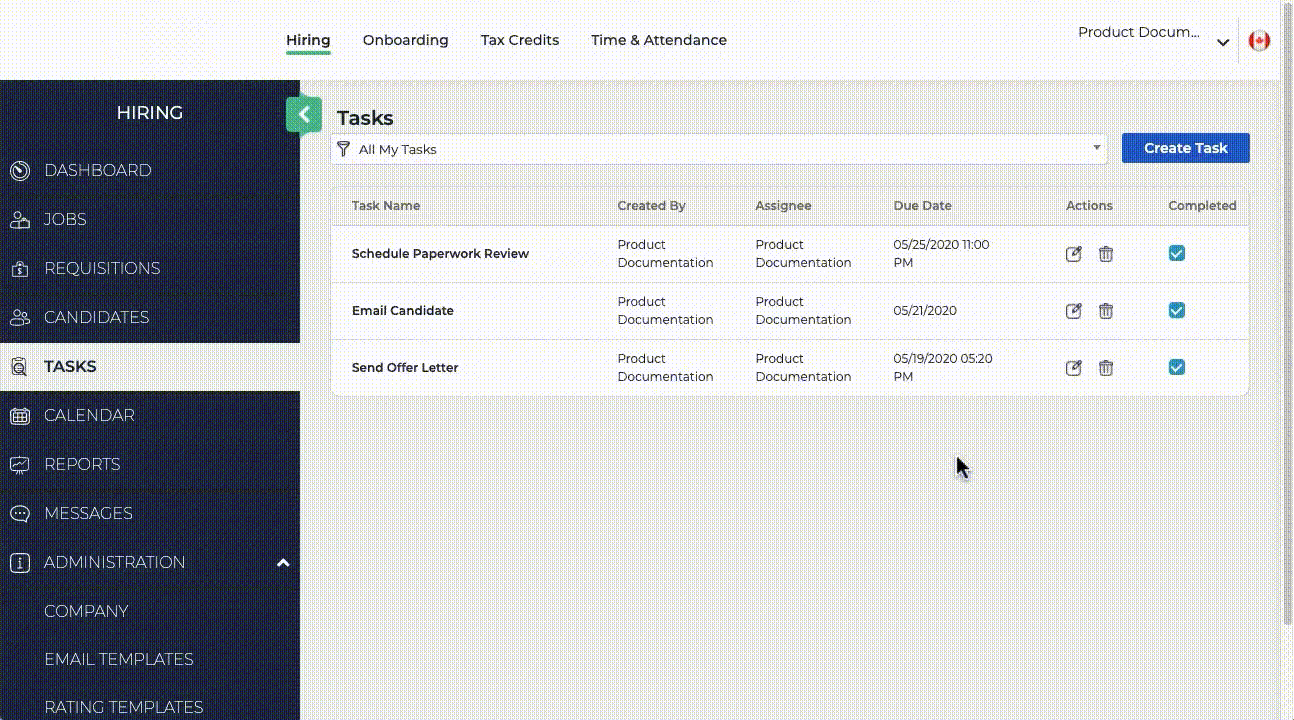Image resolution: width=1294 pixels, height=720 pixels.
Task: Click the Messages chat bubble icon
Action: click(20, 514)
